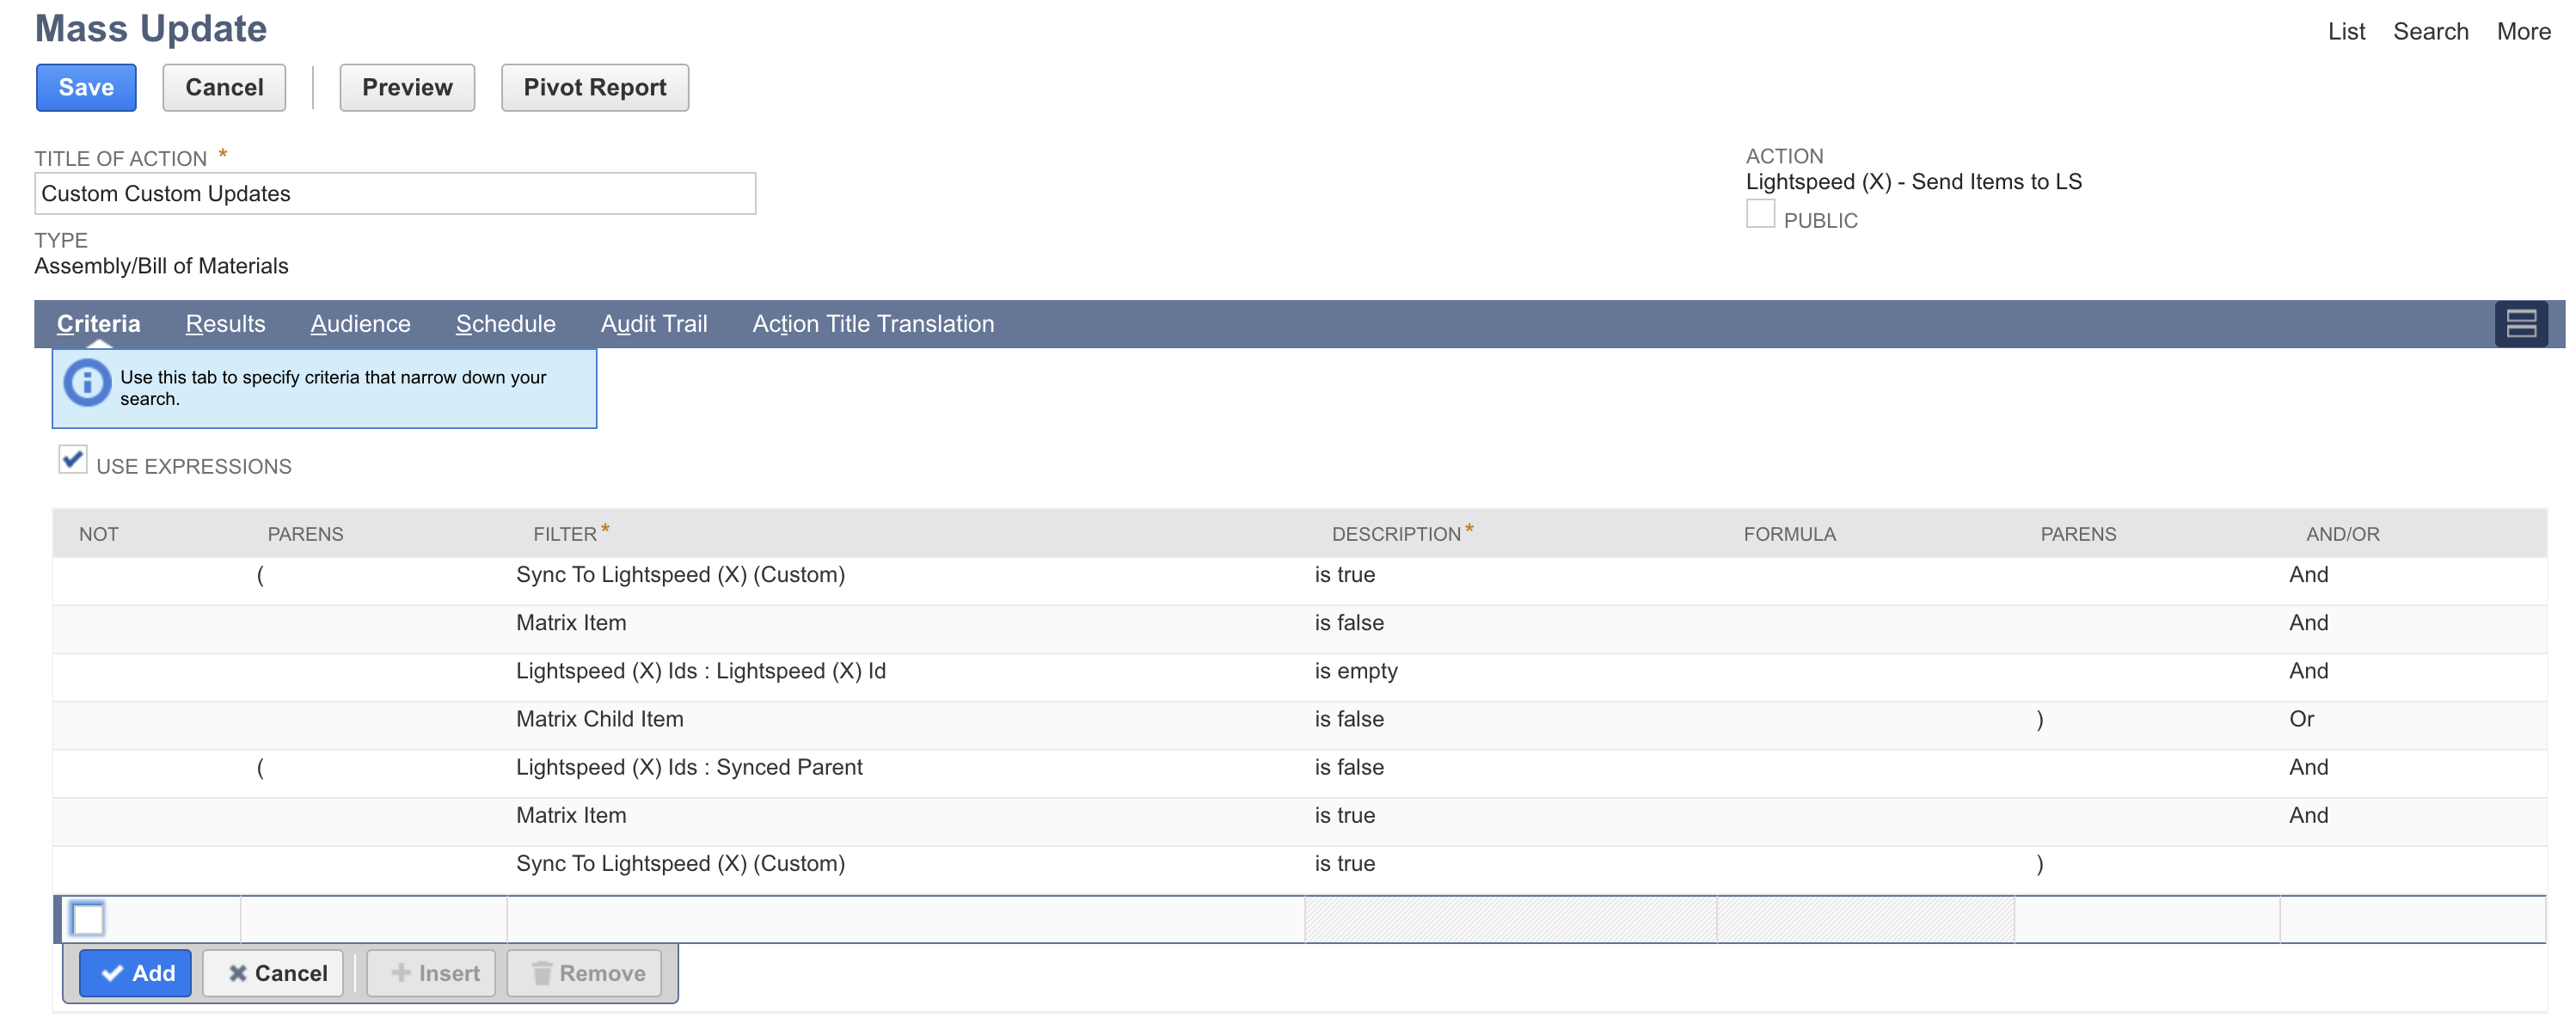Click the Title of Action text field
Viewport: 2576px width, 1030px height.
click(x=395, y=193)
